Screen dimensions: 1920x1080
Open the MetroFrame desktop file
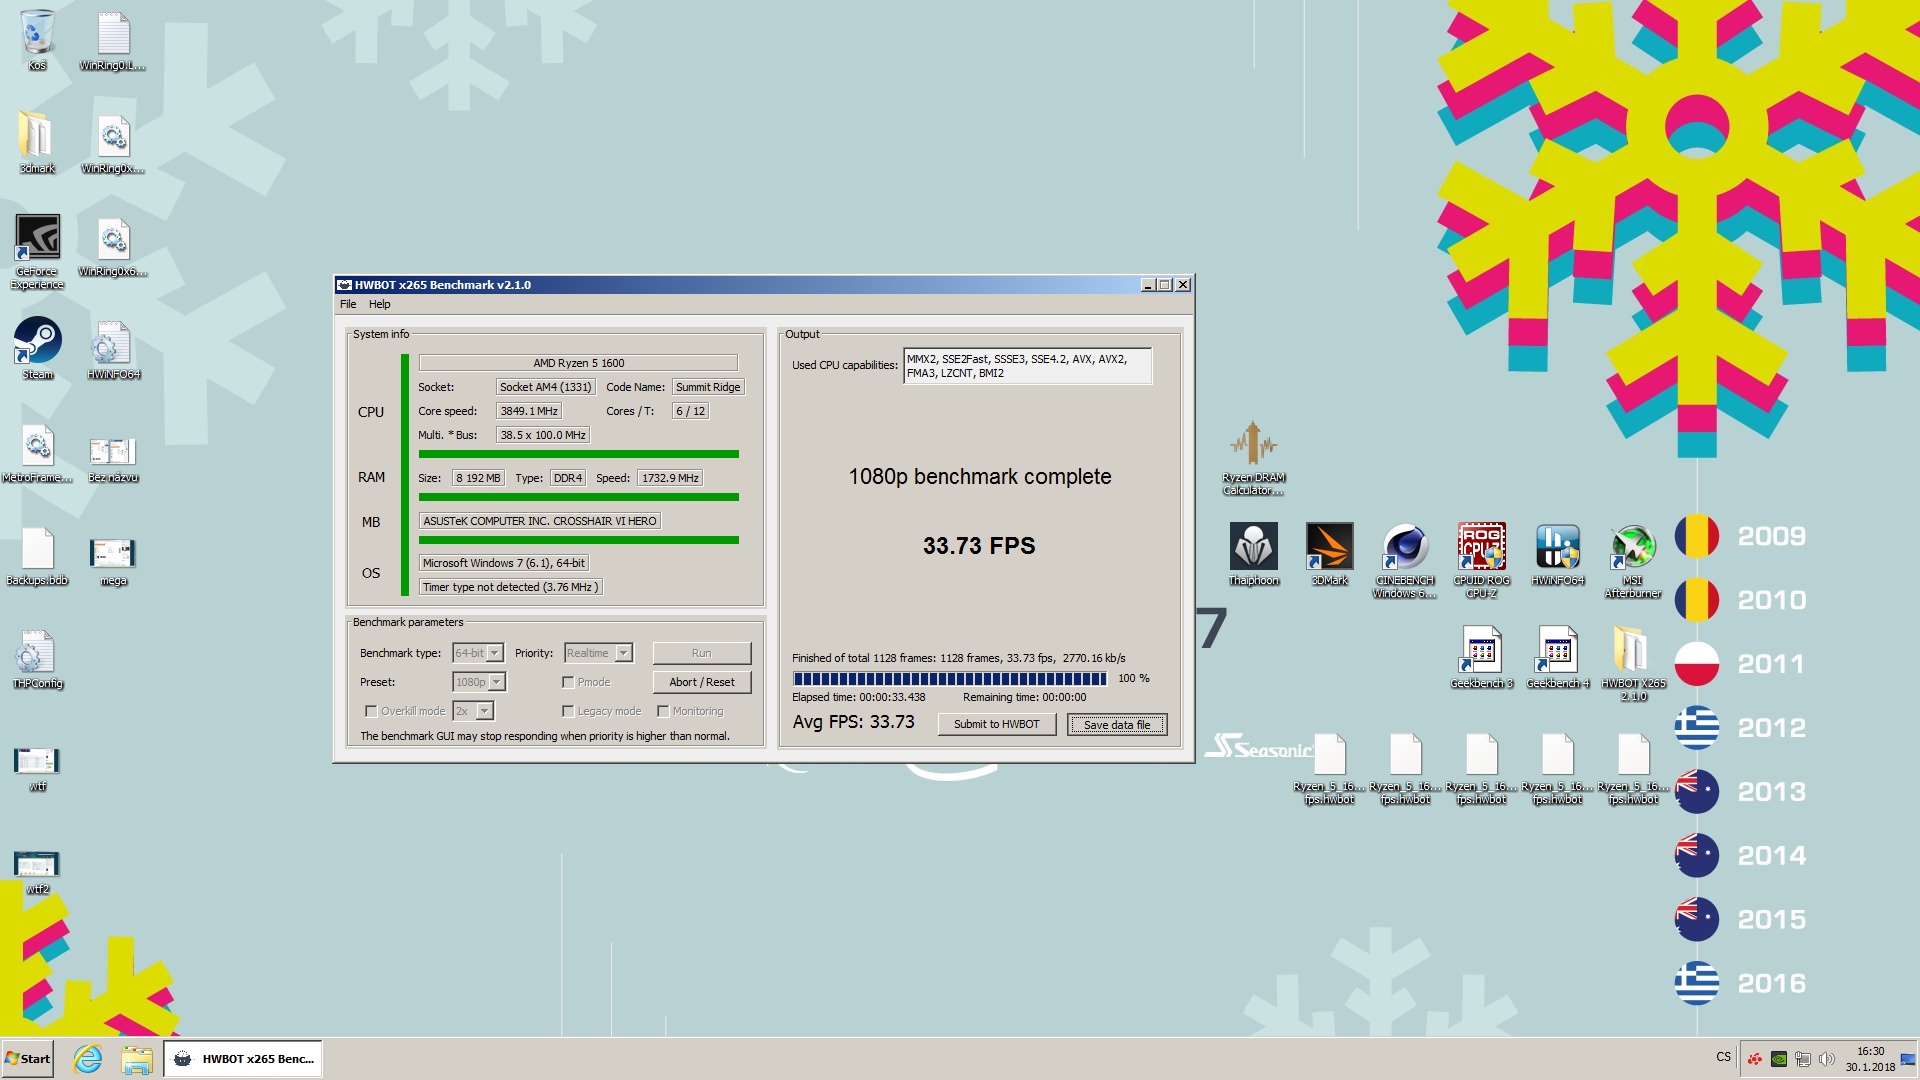tap(37, 452)
